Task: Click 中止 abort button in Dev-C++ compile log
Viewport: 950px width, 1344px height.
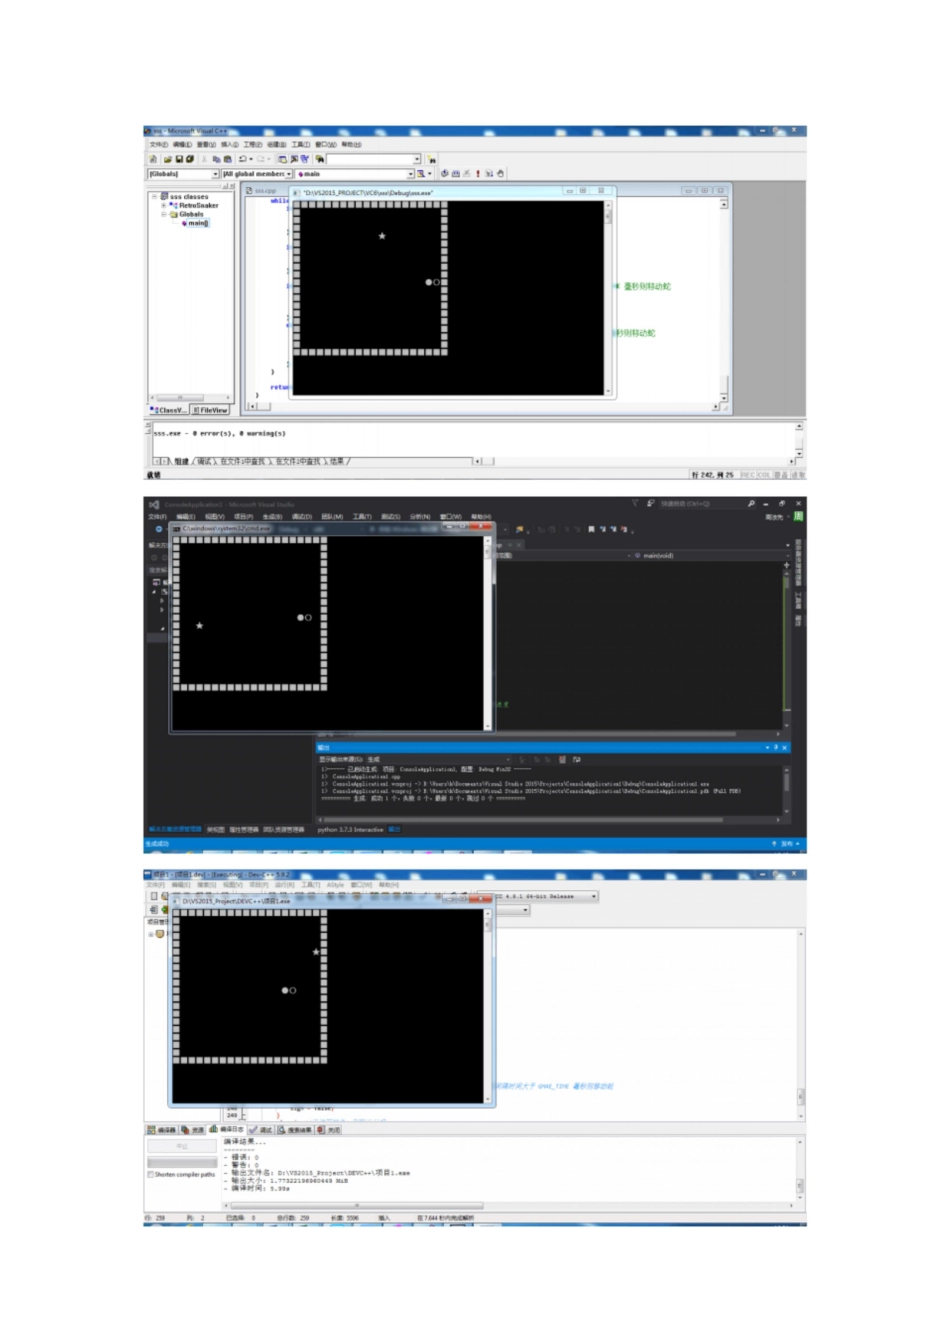Action: pos(182,1146)
